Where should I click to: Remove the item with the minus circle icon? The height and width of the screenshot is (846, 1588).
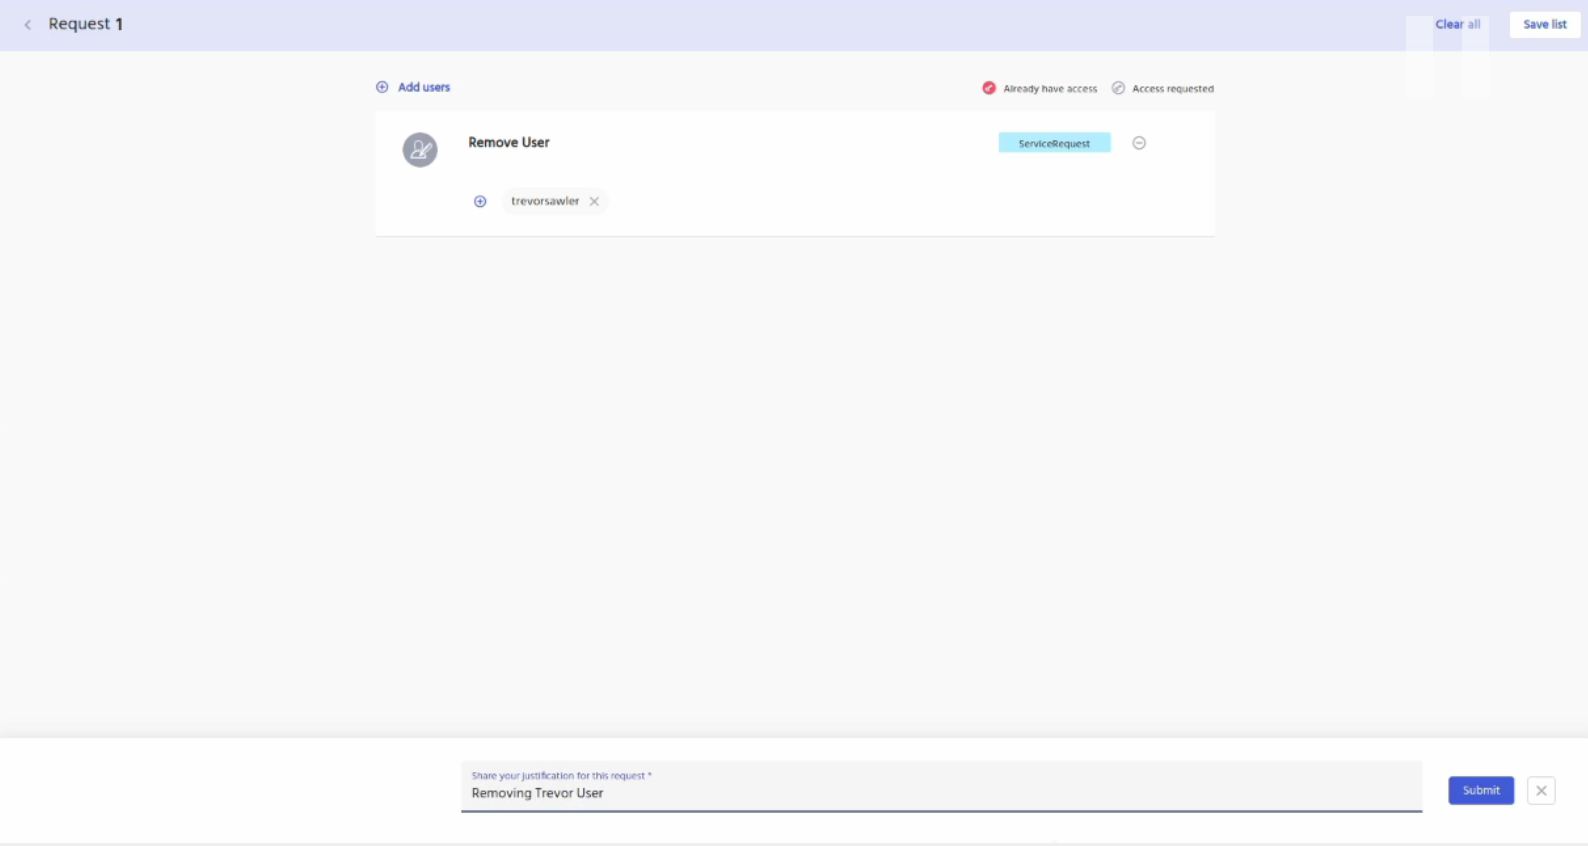click(x=1139, y=143)
